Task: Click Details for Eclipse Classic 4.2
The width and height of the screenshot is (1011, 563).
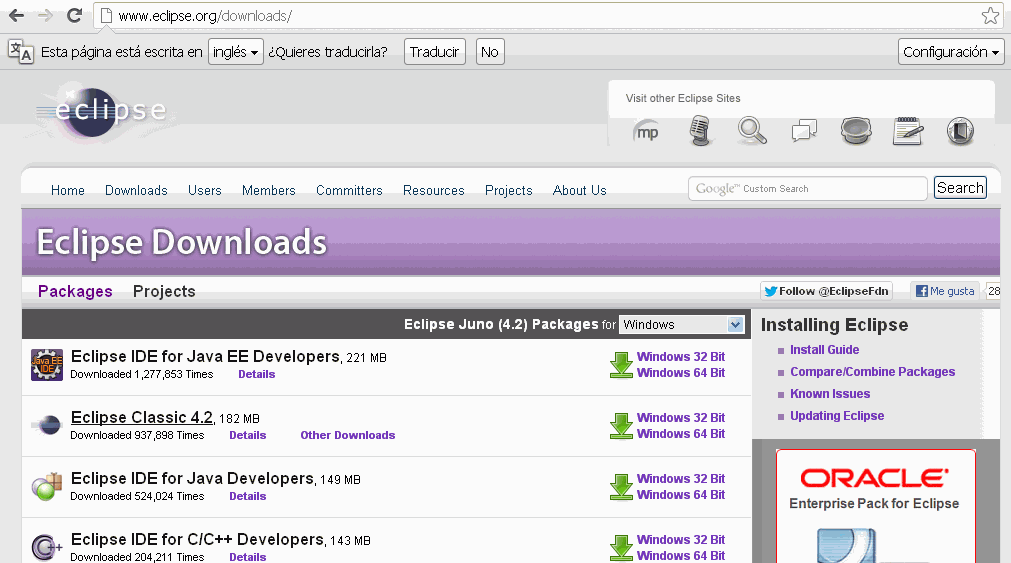Action: coord(248,435)
